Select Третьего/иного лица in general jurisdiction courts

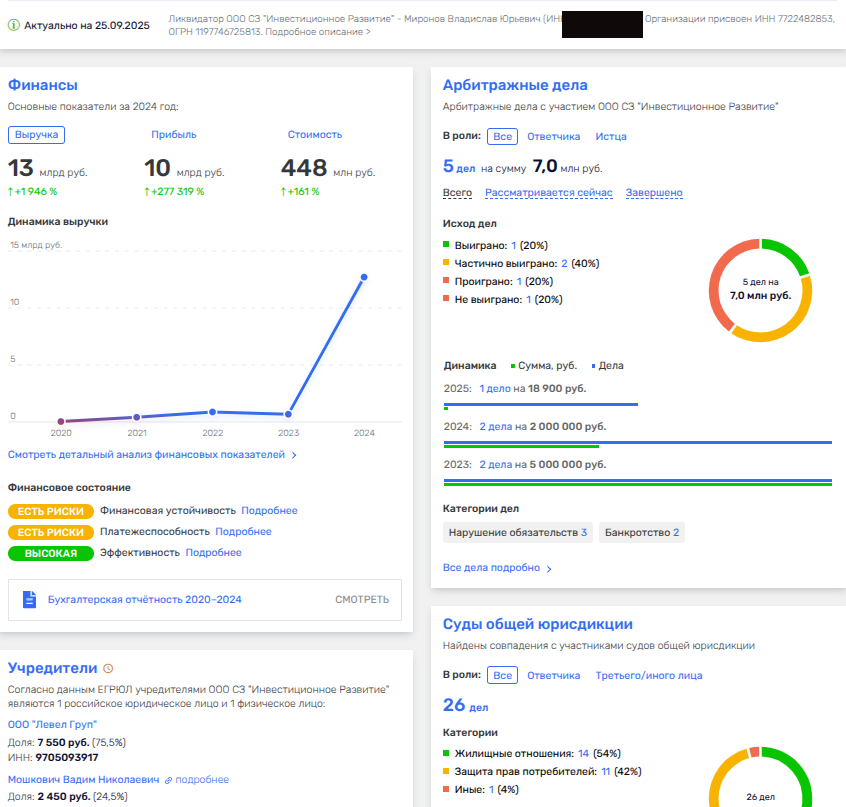click(648, 676)
